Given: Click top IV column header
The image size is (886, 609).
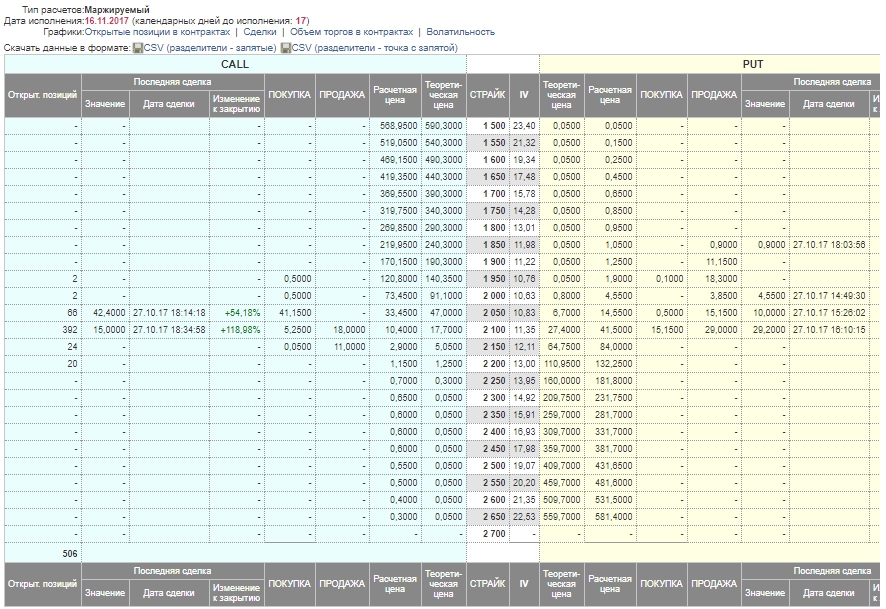Looking at the screenshot, I should [x=524, y=95].
